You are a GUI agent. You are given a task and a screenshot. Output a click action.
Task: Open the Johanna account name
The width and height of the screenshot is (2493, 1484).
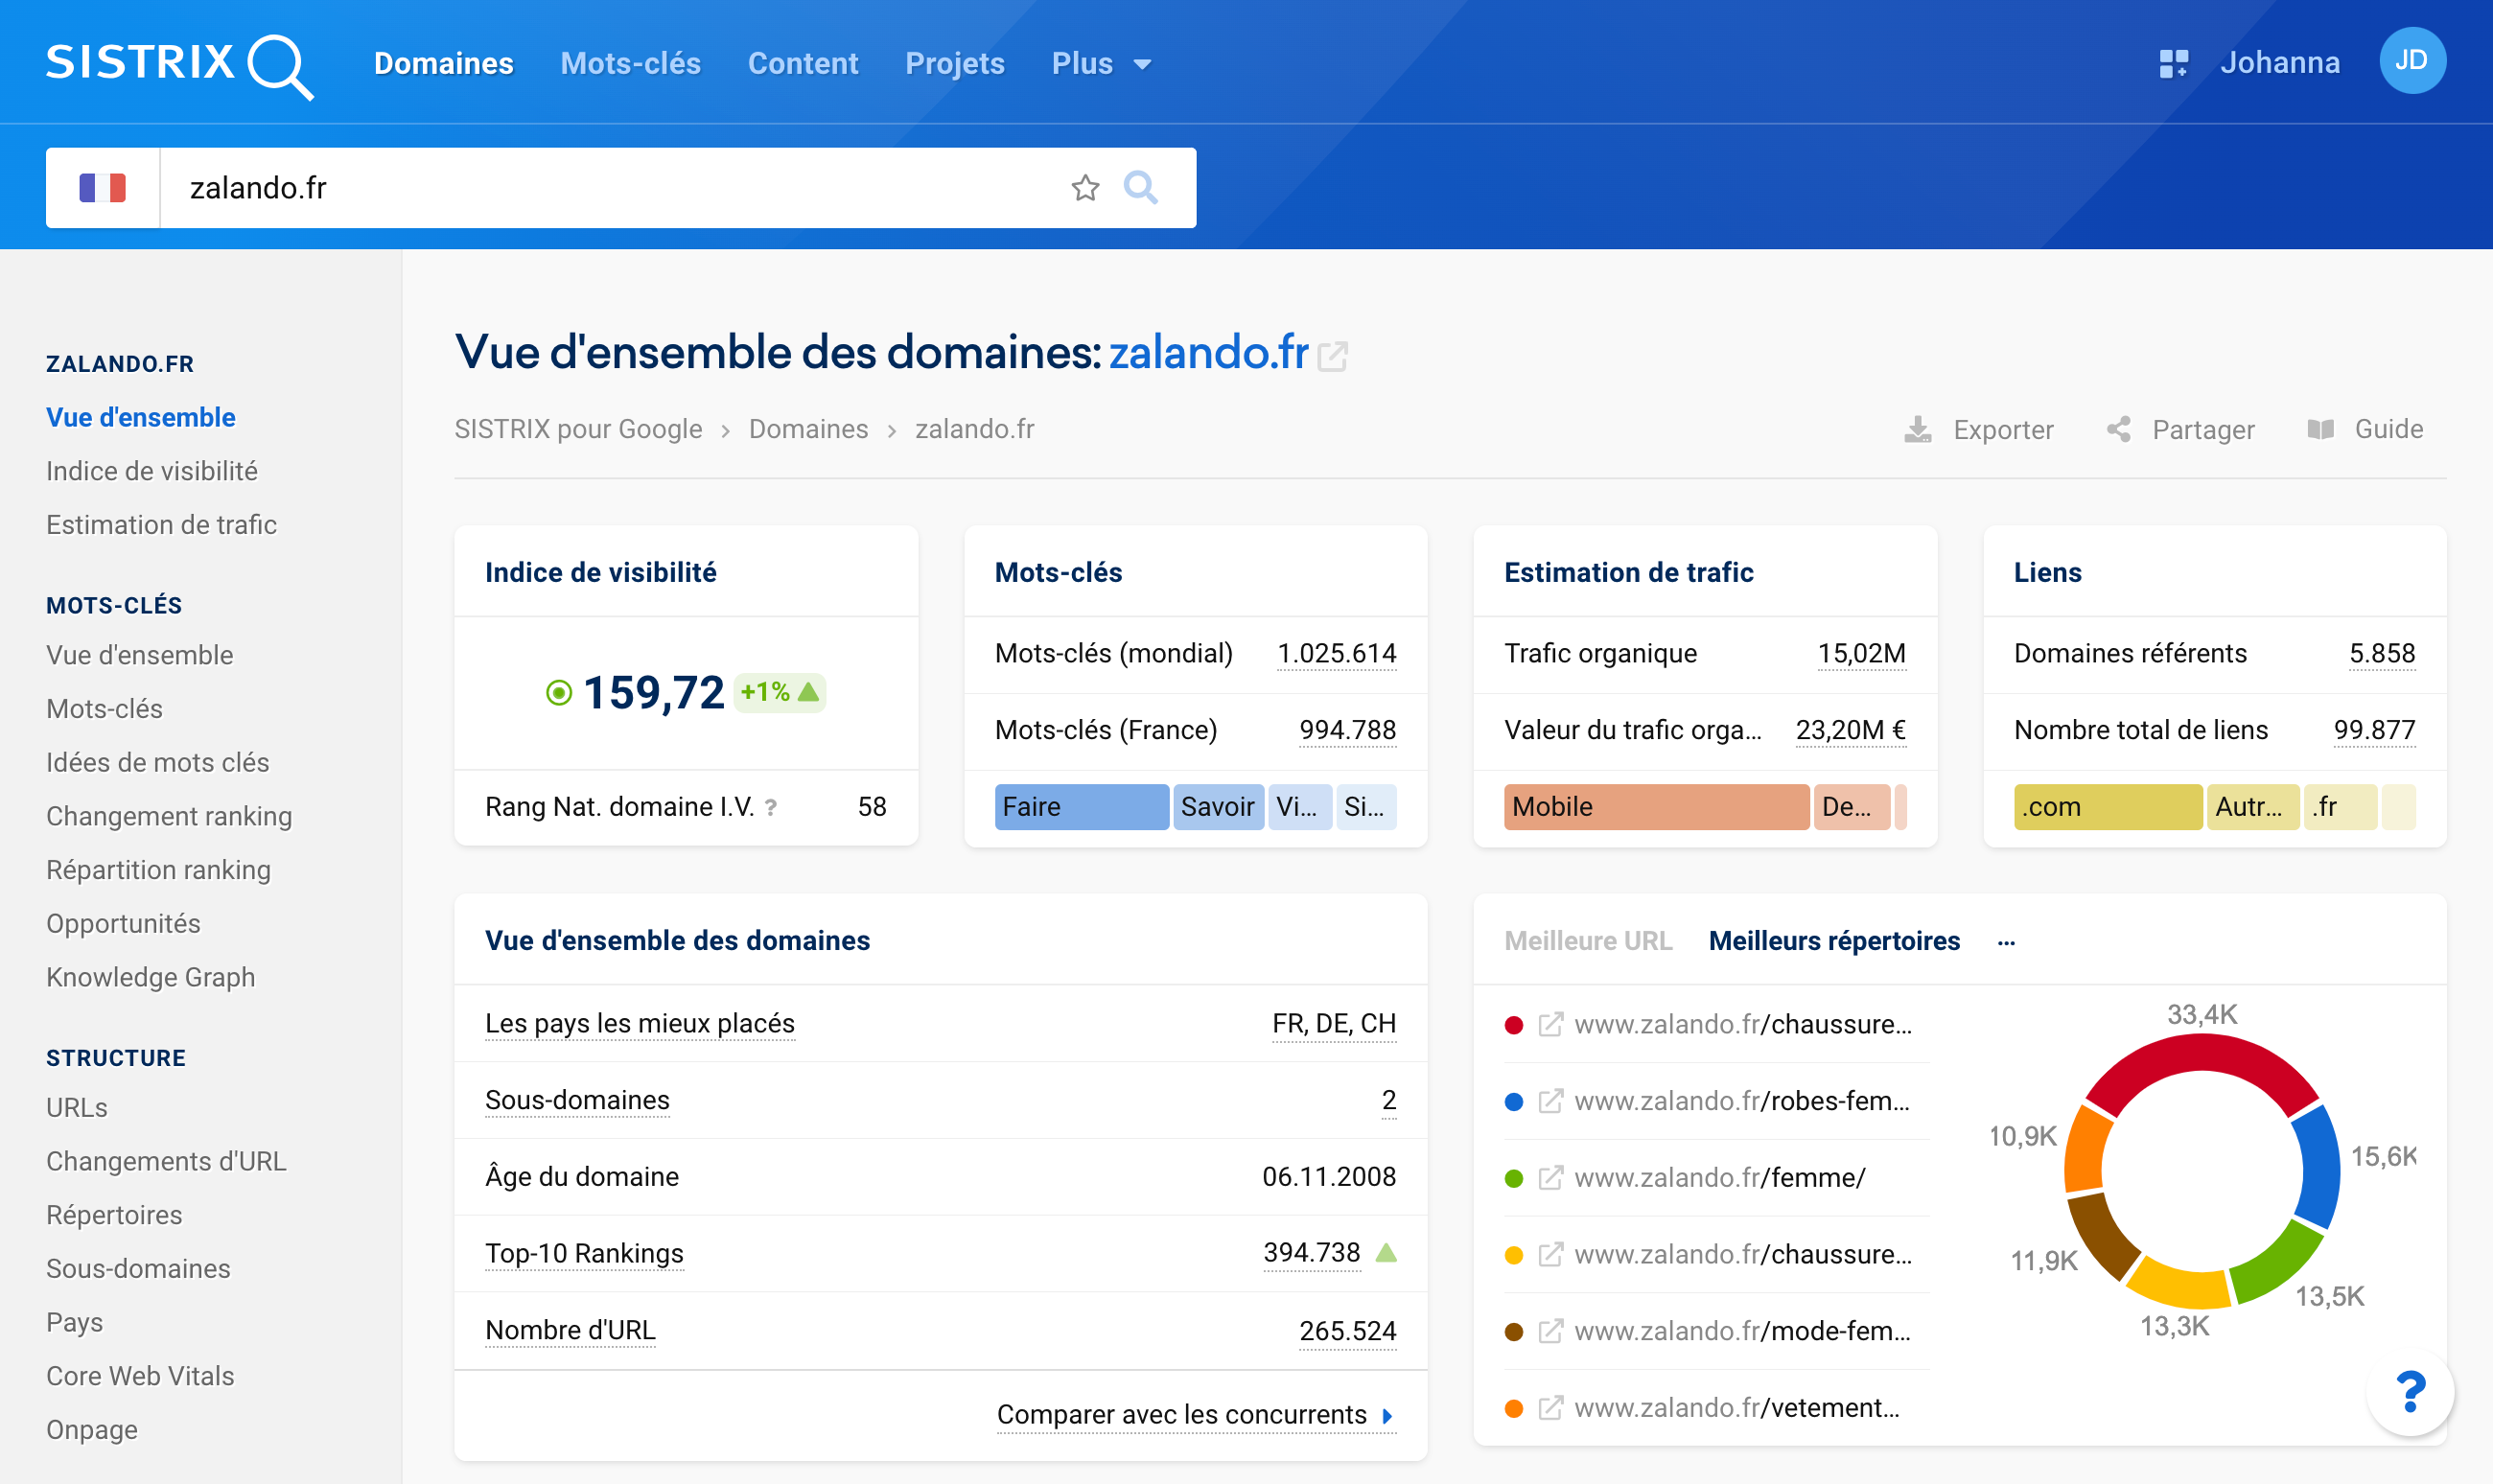2279,63
